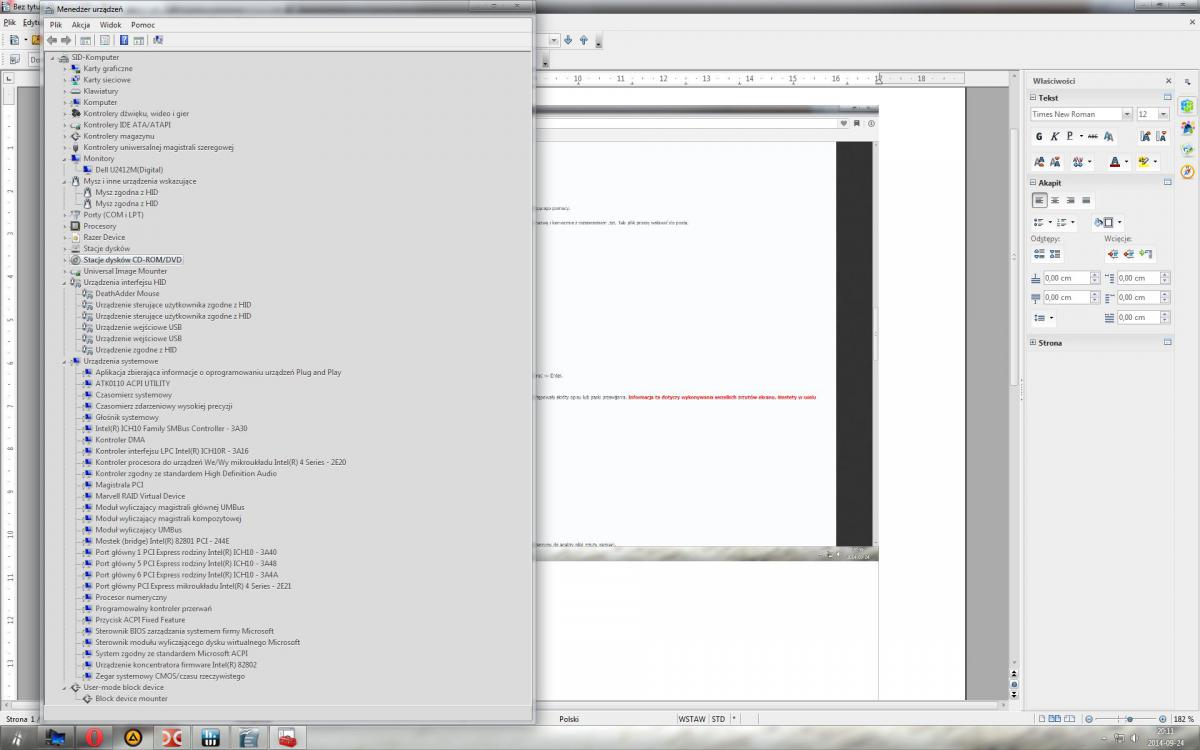Click the above-paragraph spacing input field
Image resolution: width=1200 pixels, height=750 pixels.
(1066, 278)
